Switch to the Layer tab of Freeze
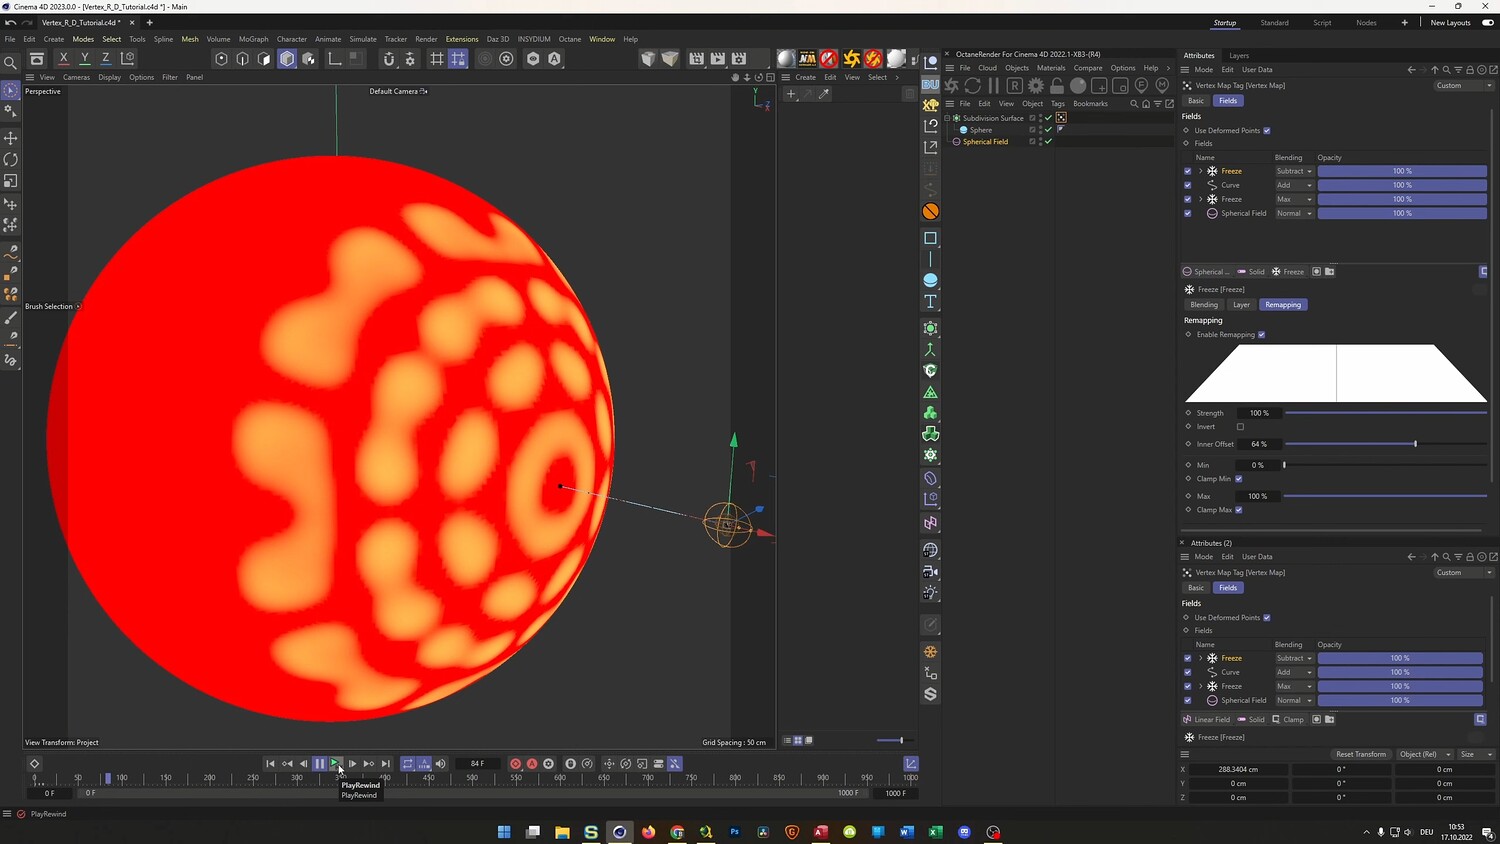 (x=1241, y=305)
